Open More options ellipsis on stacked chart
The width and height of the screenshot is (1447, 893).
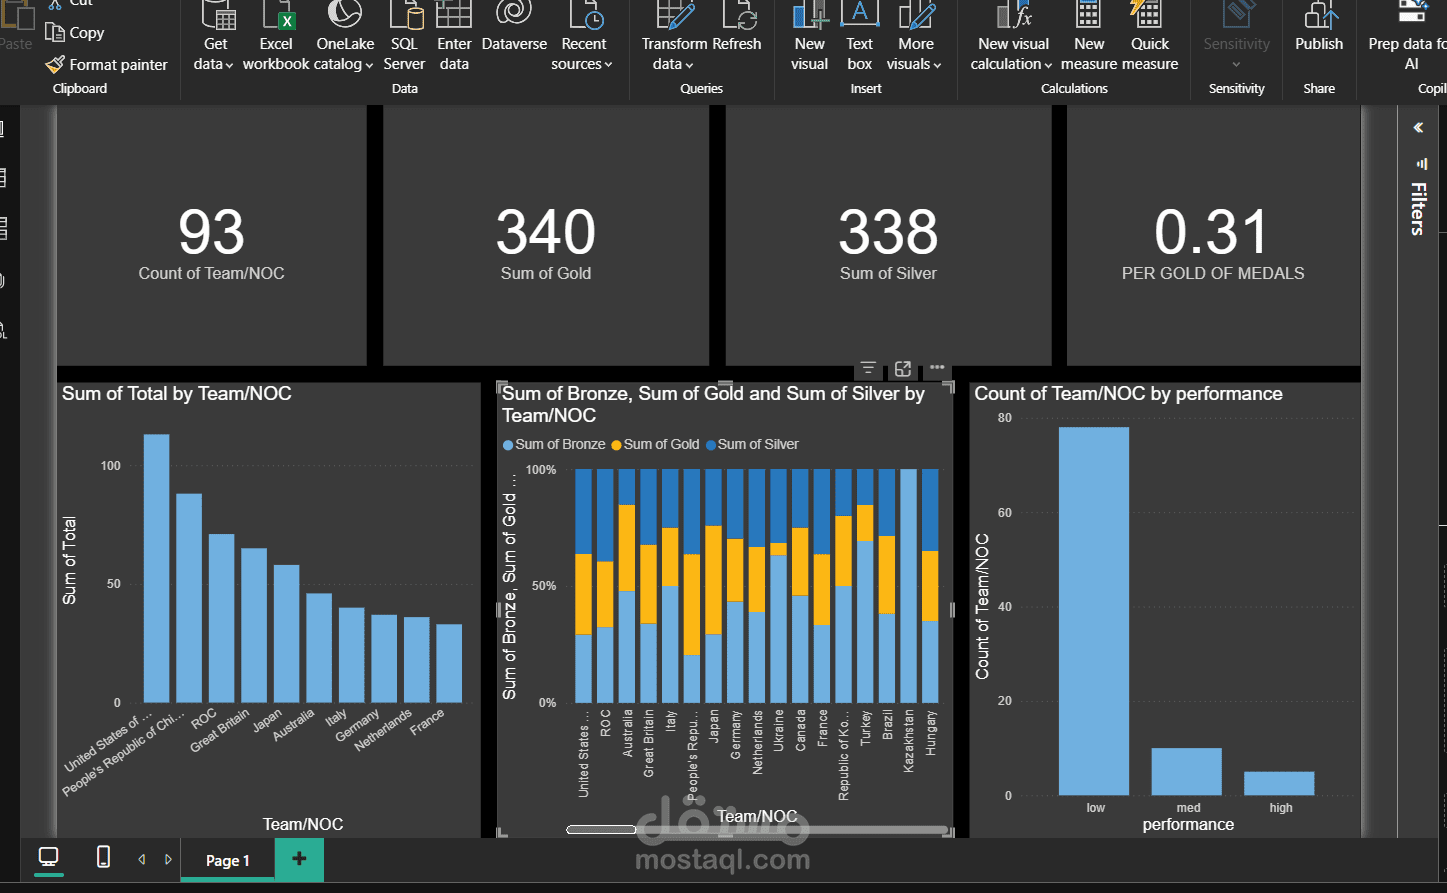coord(937,368)
